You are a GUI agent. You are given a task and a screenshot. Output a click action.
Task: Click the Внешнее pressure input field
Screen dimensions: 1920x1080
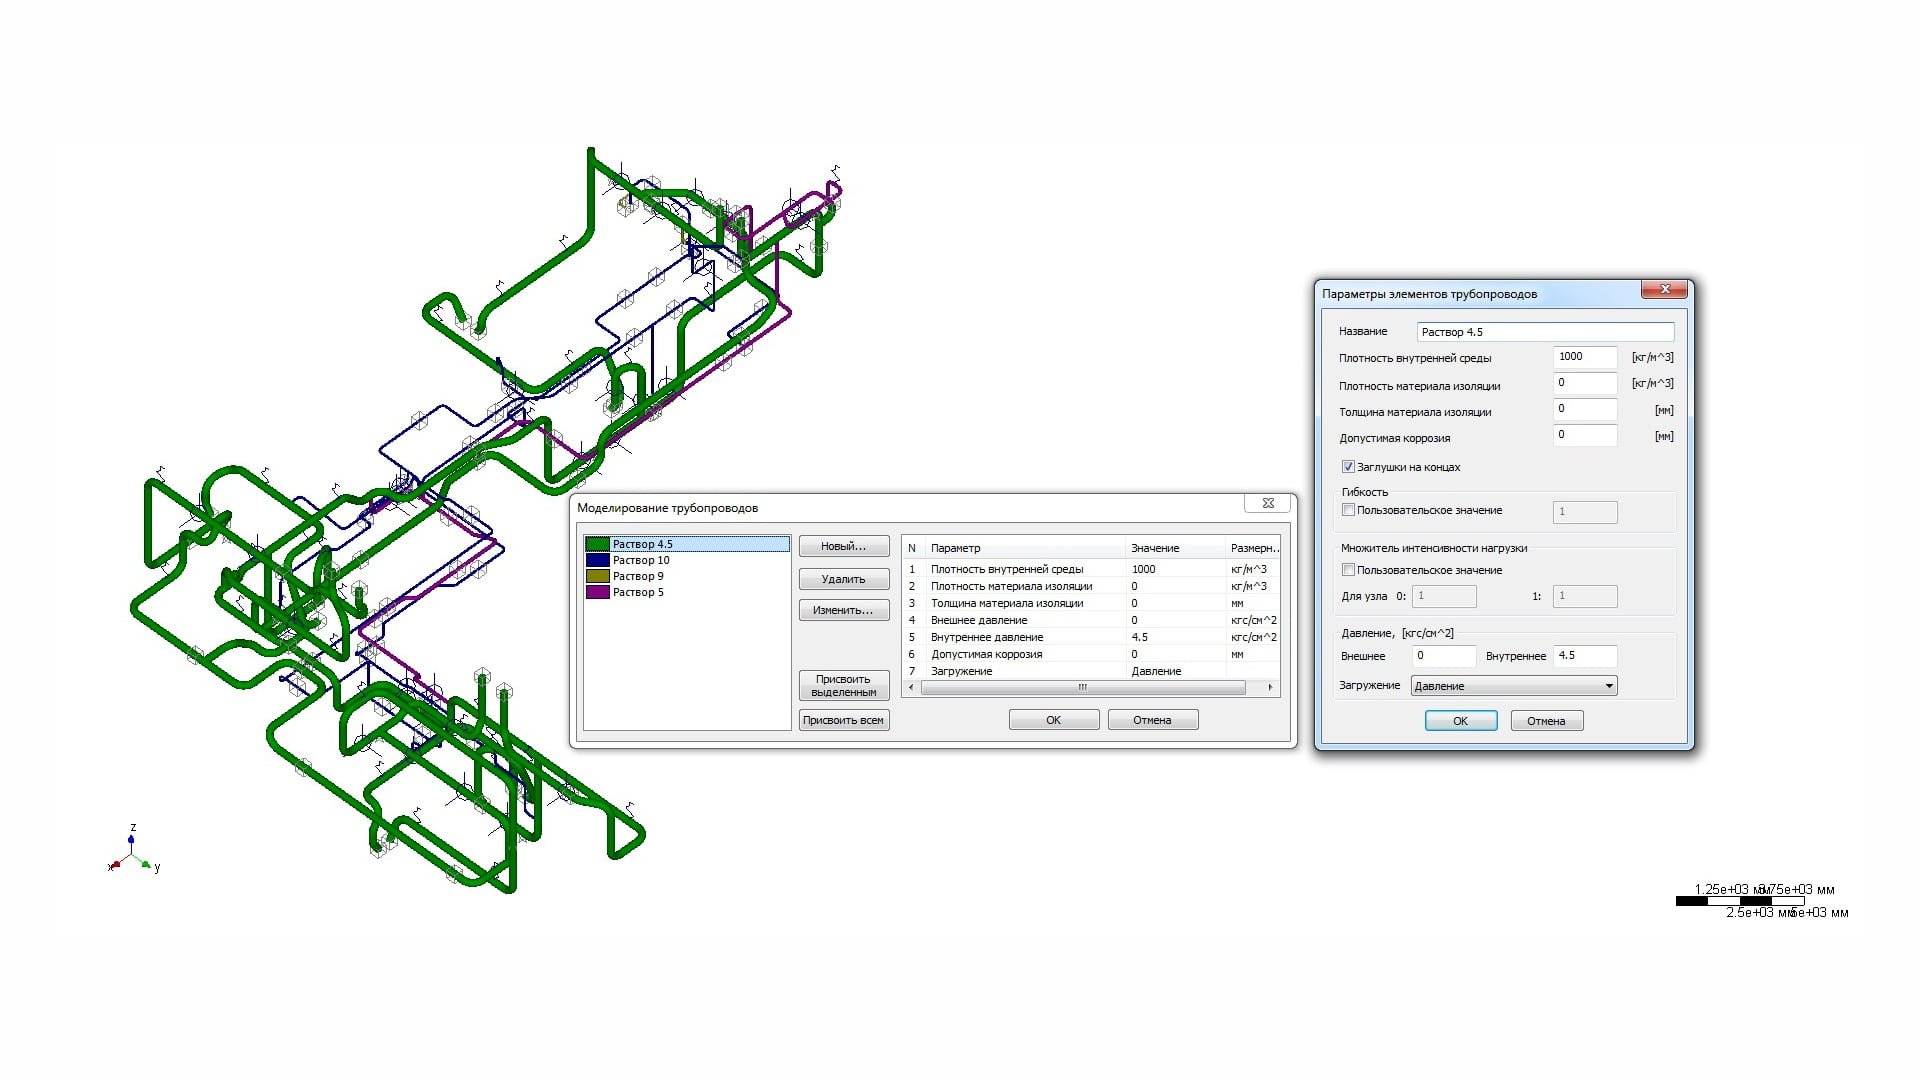[1444, 656]
